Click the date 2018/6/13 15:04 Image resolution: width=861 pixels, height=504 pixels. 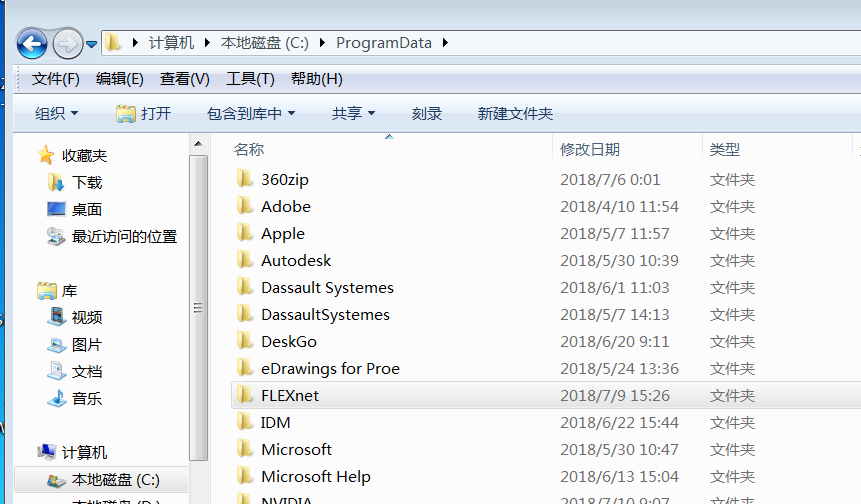tap(619, 477)
